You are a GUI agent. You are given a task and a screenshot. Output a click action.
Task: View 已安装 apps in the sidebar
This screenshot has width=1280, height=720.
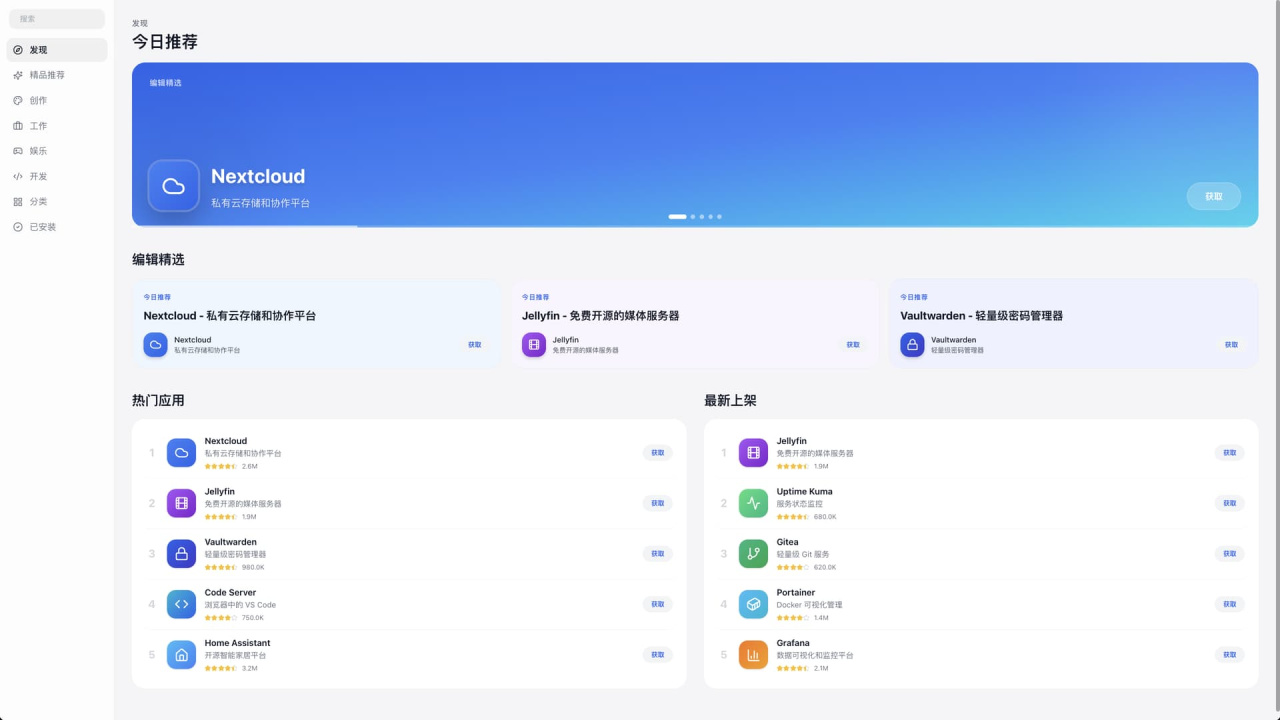pyautogui.click(x=57, y=227)
